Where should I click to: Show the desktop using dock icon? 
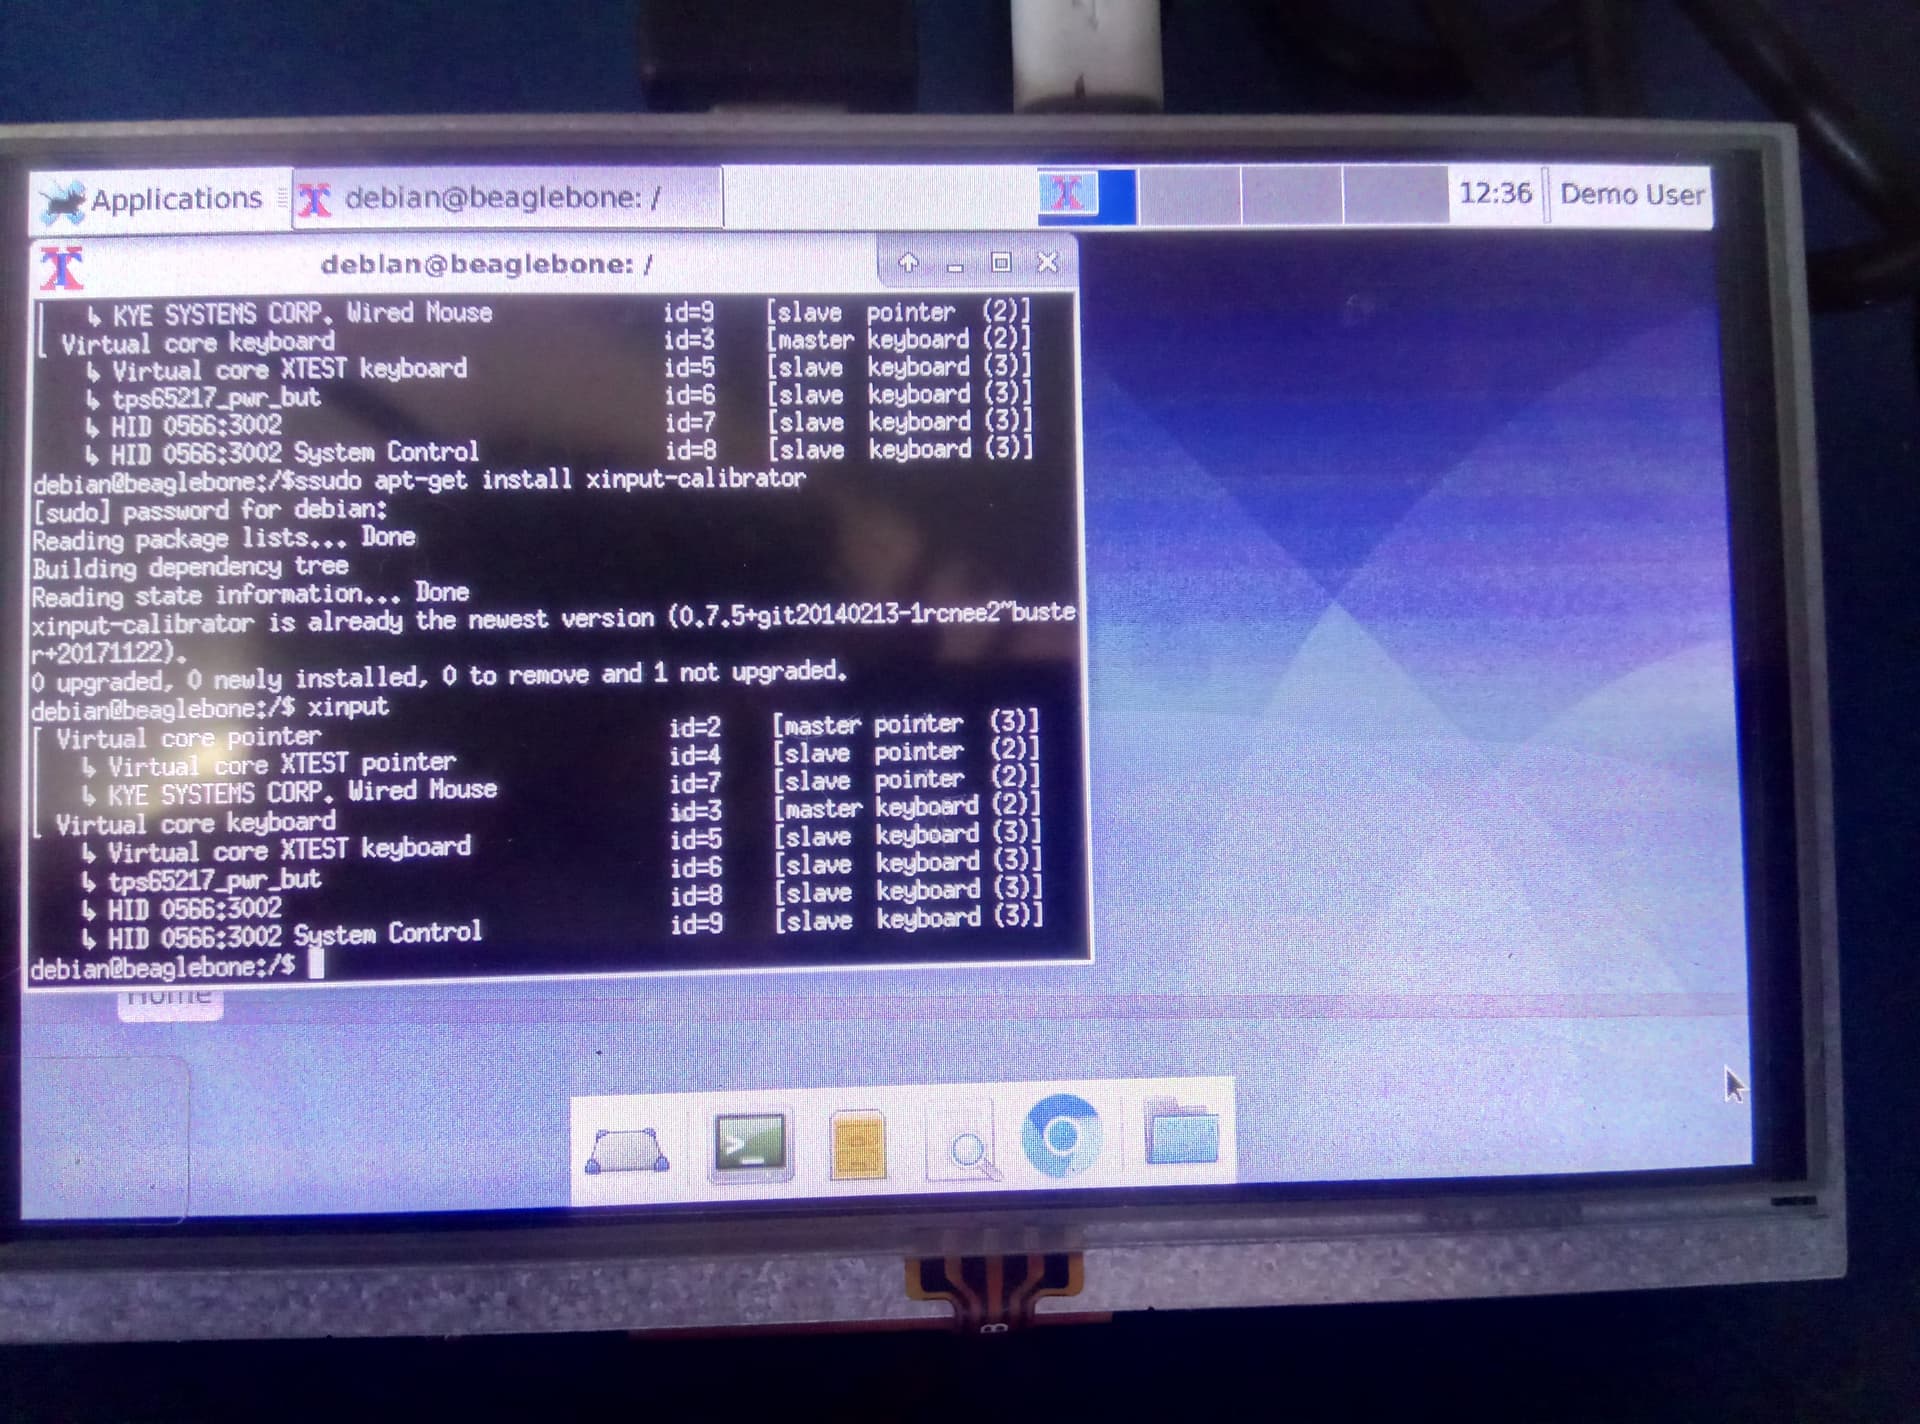627,1150
